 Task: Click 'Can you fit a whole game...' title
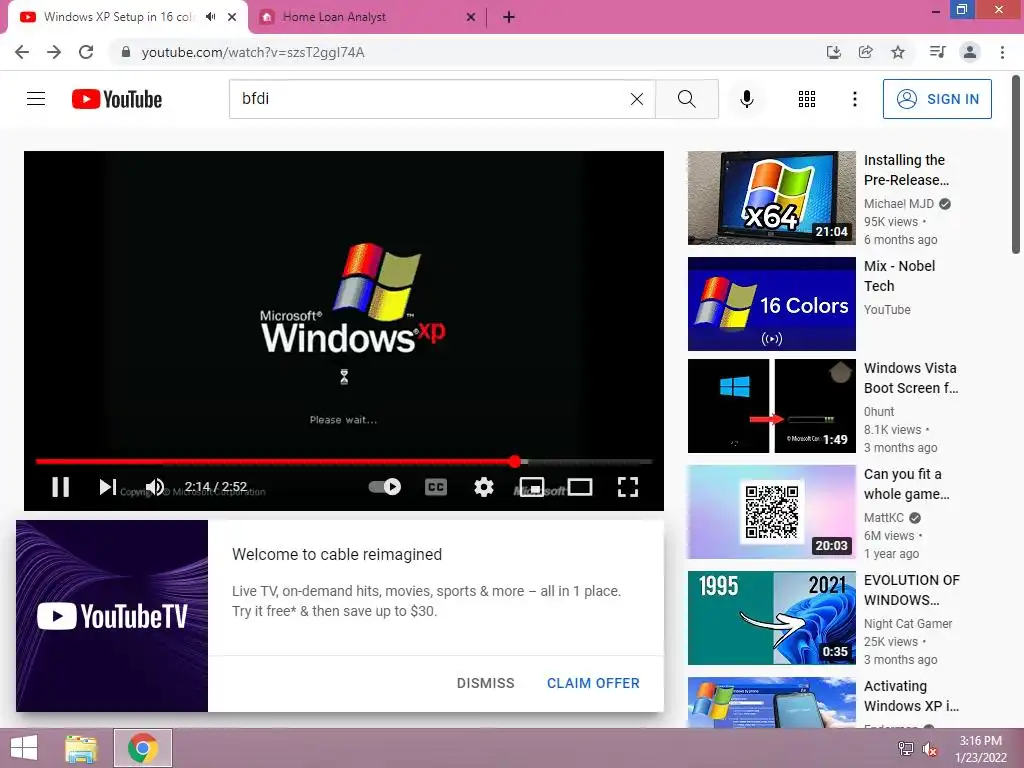[906, 484]
